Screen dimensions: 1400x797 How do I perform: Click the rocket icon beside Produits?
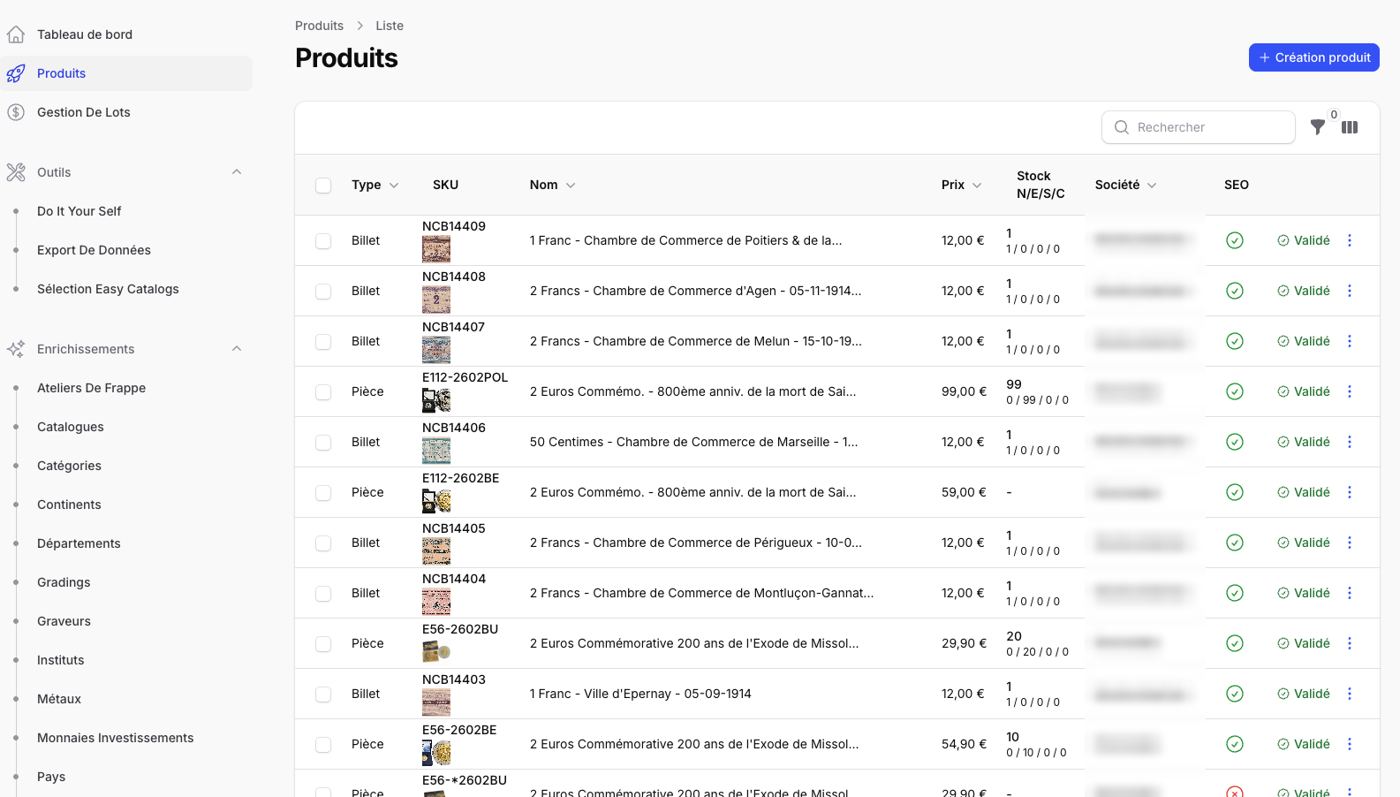16,73
